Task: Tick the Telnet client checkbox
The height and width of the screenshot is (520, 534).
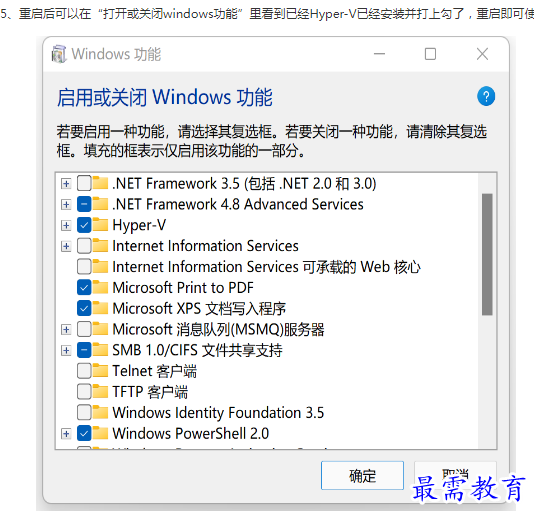Action: pyautogui.click(x=84, y=371)
